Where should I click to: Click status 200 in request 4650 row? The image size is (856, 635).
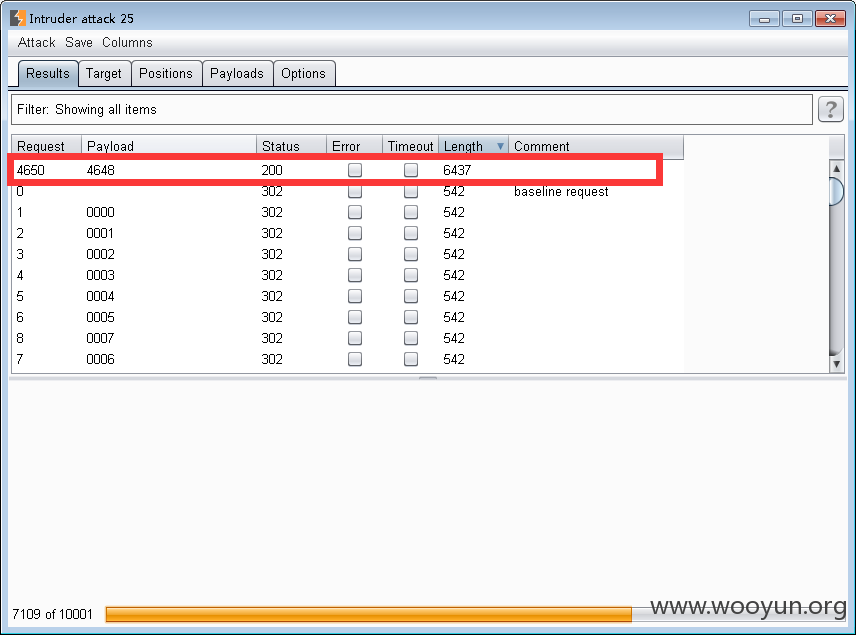[272, 170]
